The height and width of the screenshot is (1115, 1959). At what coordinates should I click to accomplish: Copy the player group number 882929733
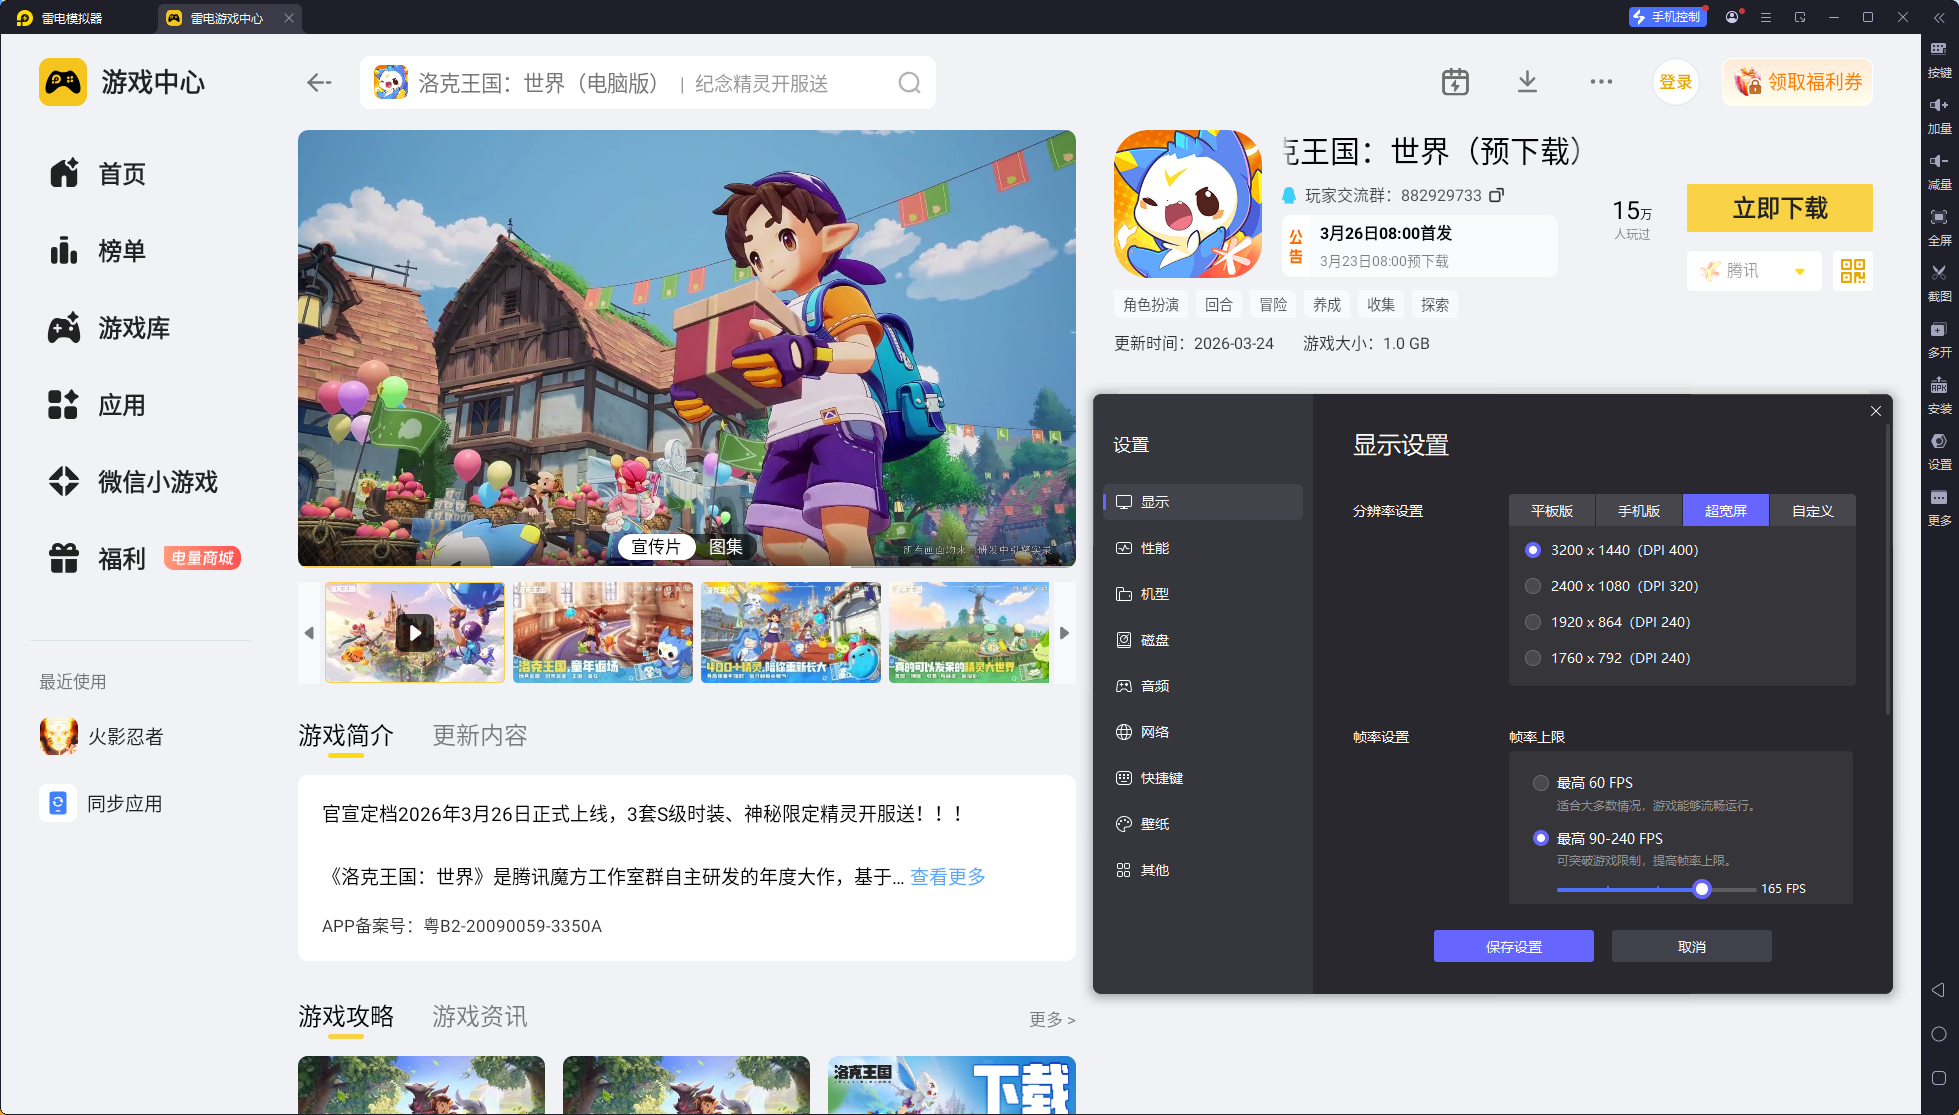pyautogui.click(x=1496, y=195)
